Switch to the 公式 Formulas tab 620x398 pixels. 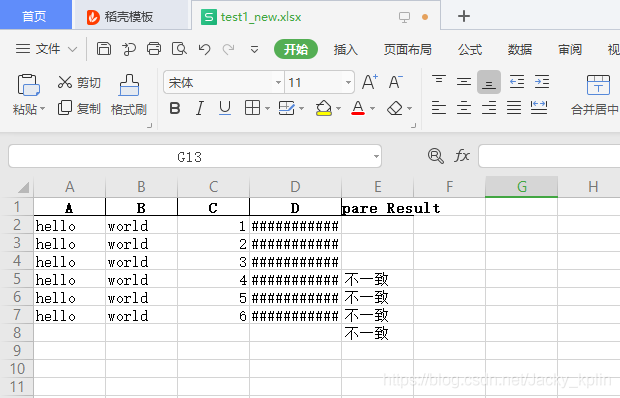[470, 49]
